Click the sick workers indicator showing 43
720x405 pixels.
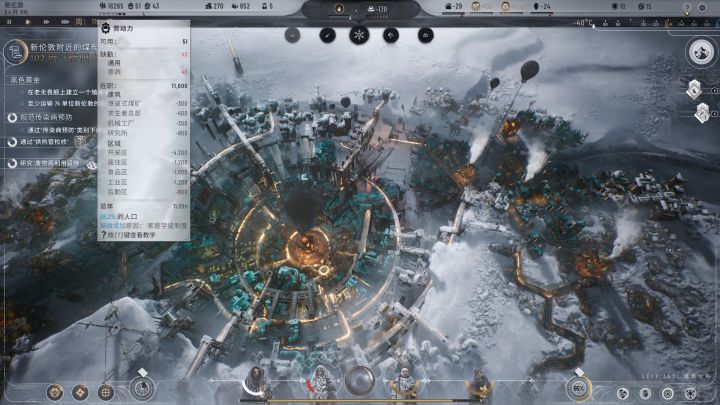tap(152, 6)
